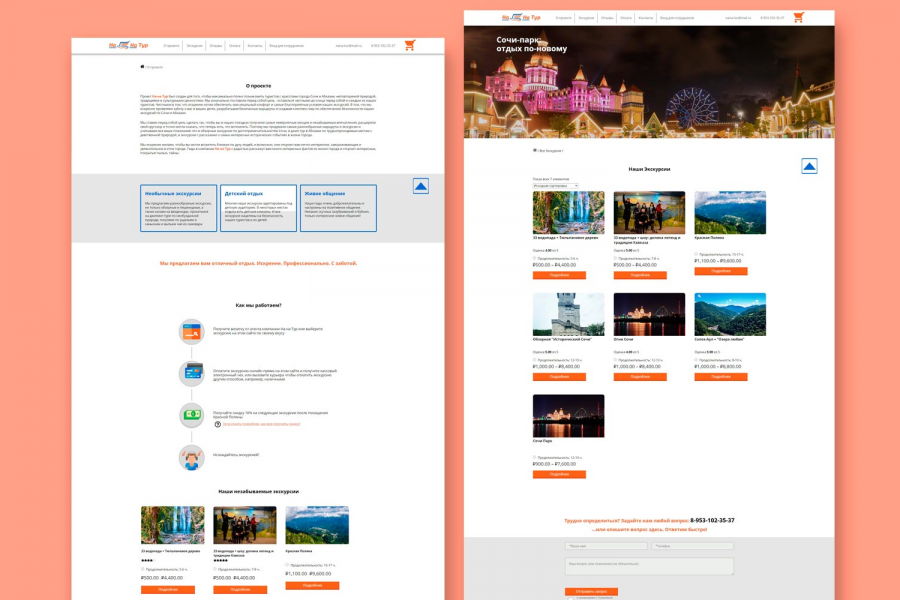Click Все Экскурсии breadcrumb link on the right page

pos(550,151)
